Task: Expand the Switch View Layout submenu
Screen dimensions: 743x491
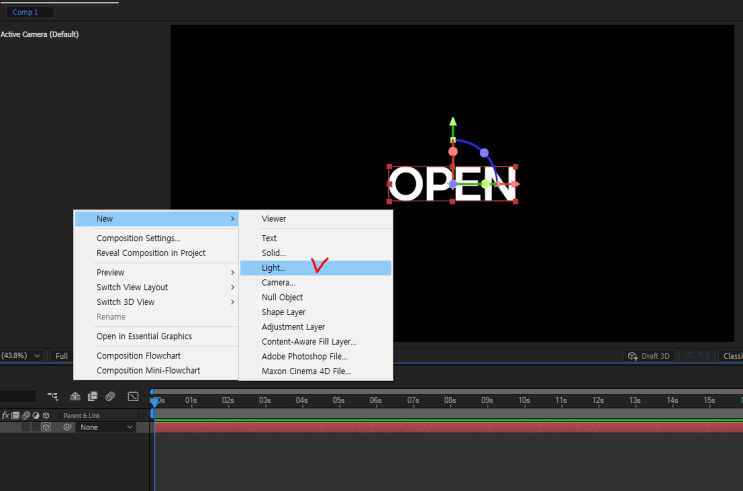Action: click(x=156, y=287)
